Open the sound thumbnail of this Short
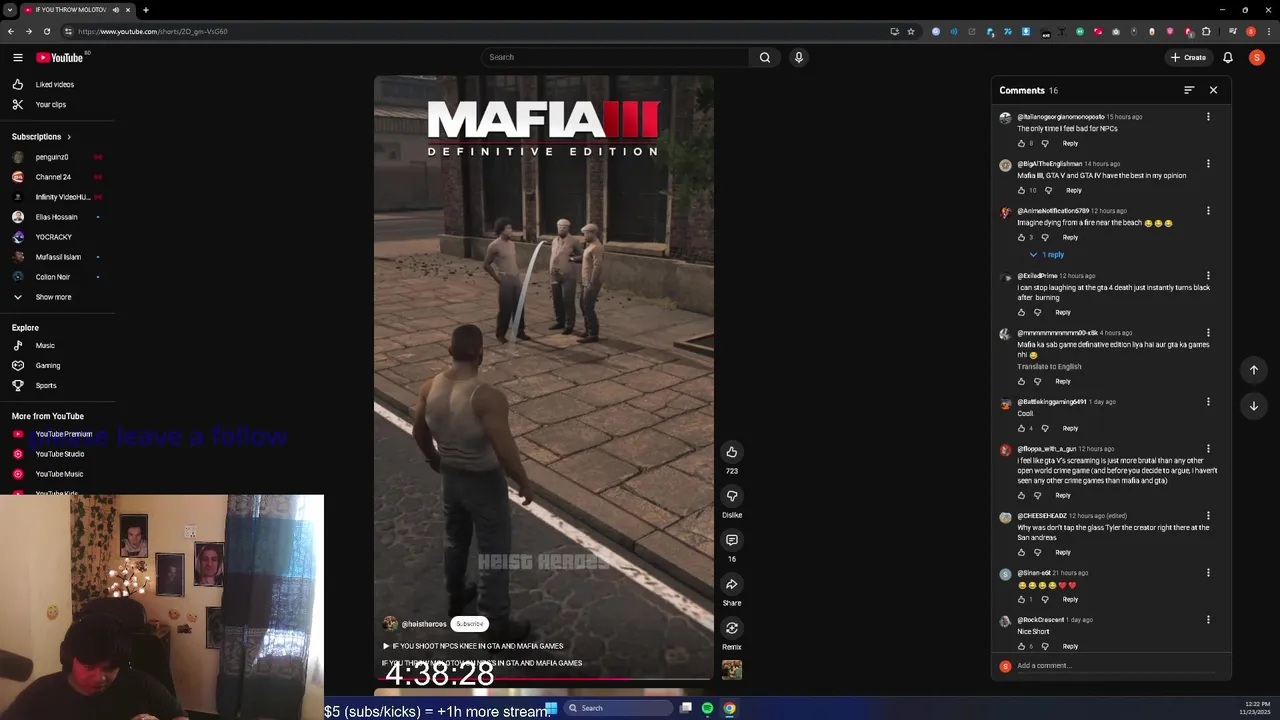 [732, 670]
